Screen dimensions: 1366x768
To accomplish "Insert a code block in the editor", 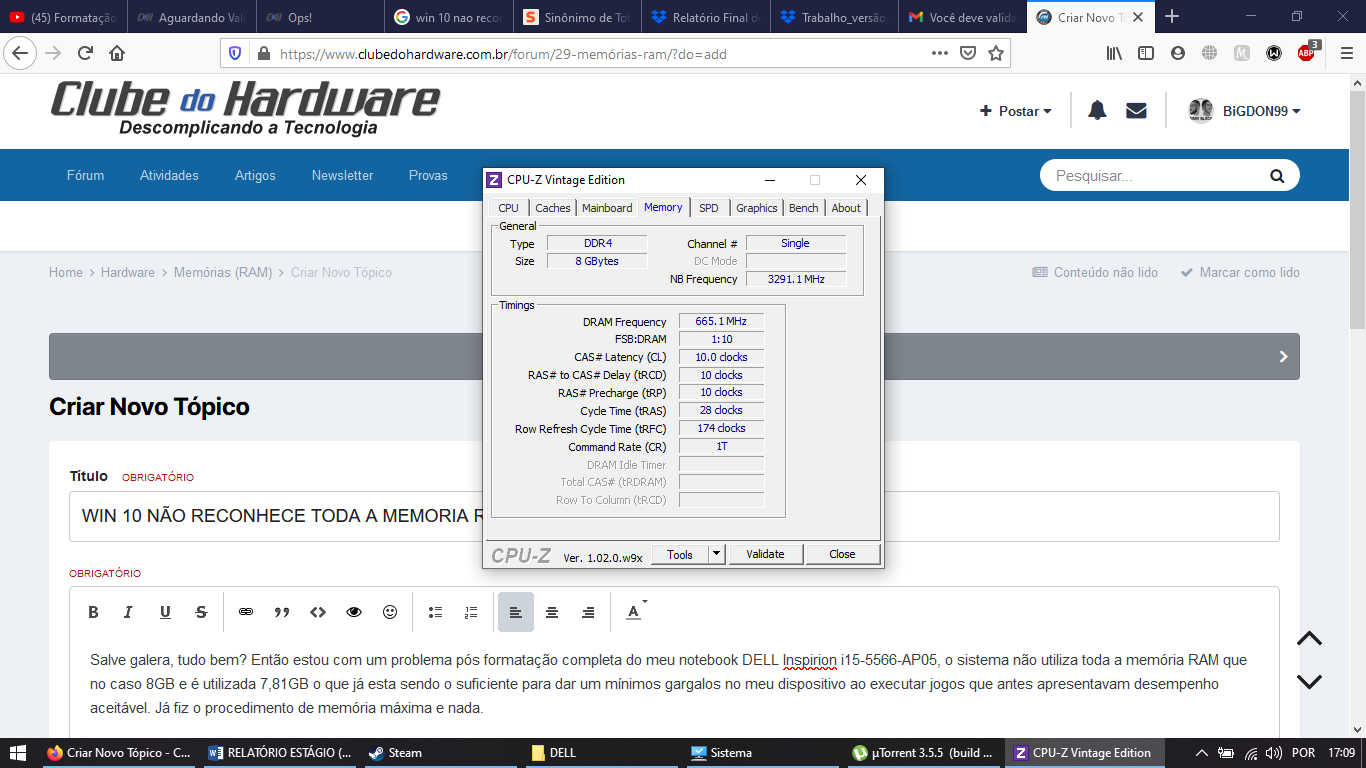I will [x=318, y=612].
